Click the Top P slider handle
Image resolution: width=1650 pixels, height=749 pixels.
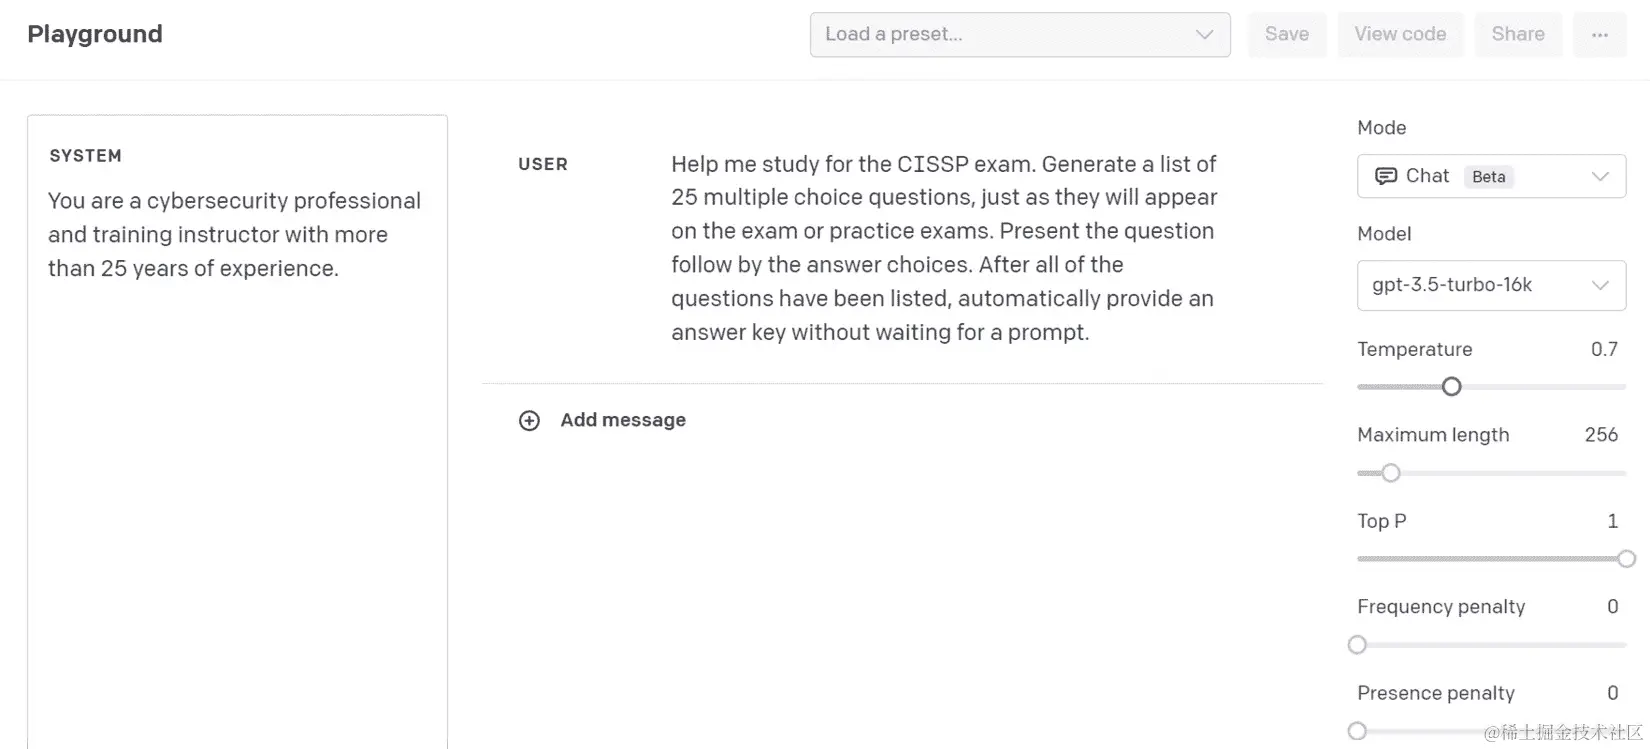coord(1626,559)
